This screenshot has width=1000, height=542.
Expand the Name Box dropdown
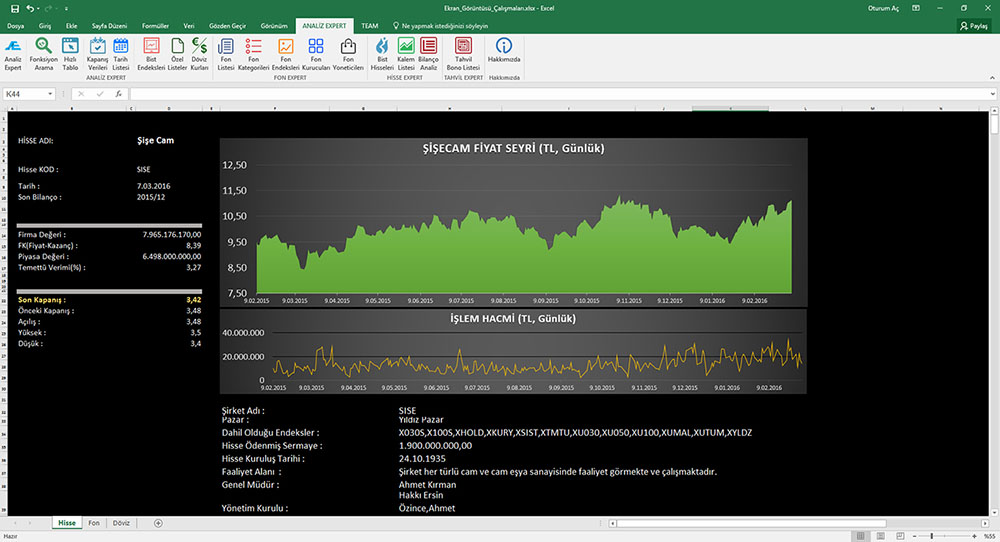(x=50, y=94)
